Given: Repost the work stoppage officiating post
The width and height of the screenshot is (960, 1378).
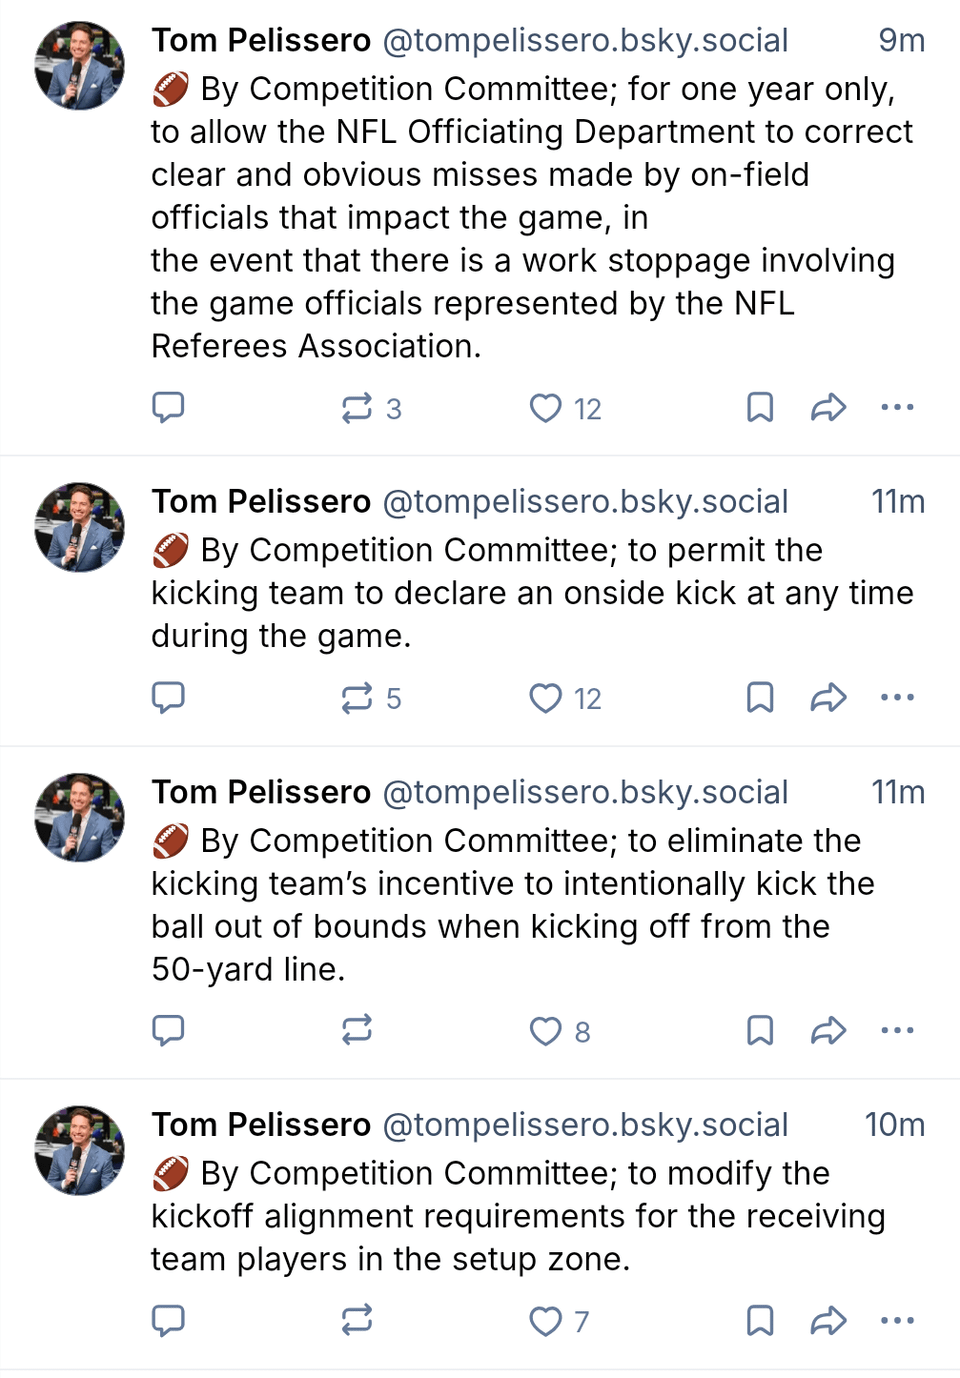Looking at the screenshot, I should 357,408.
